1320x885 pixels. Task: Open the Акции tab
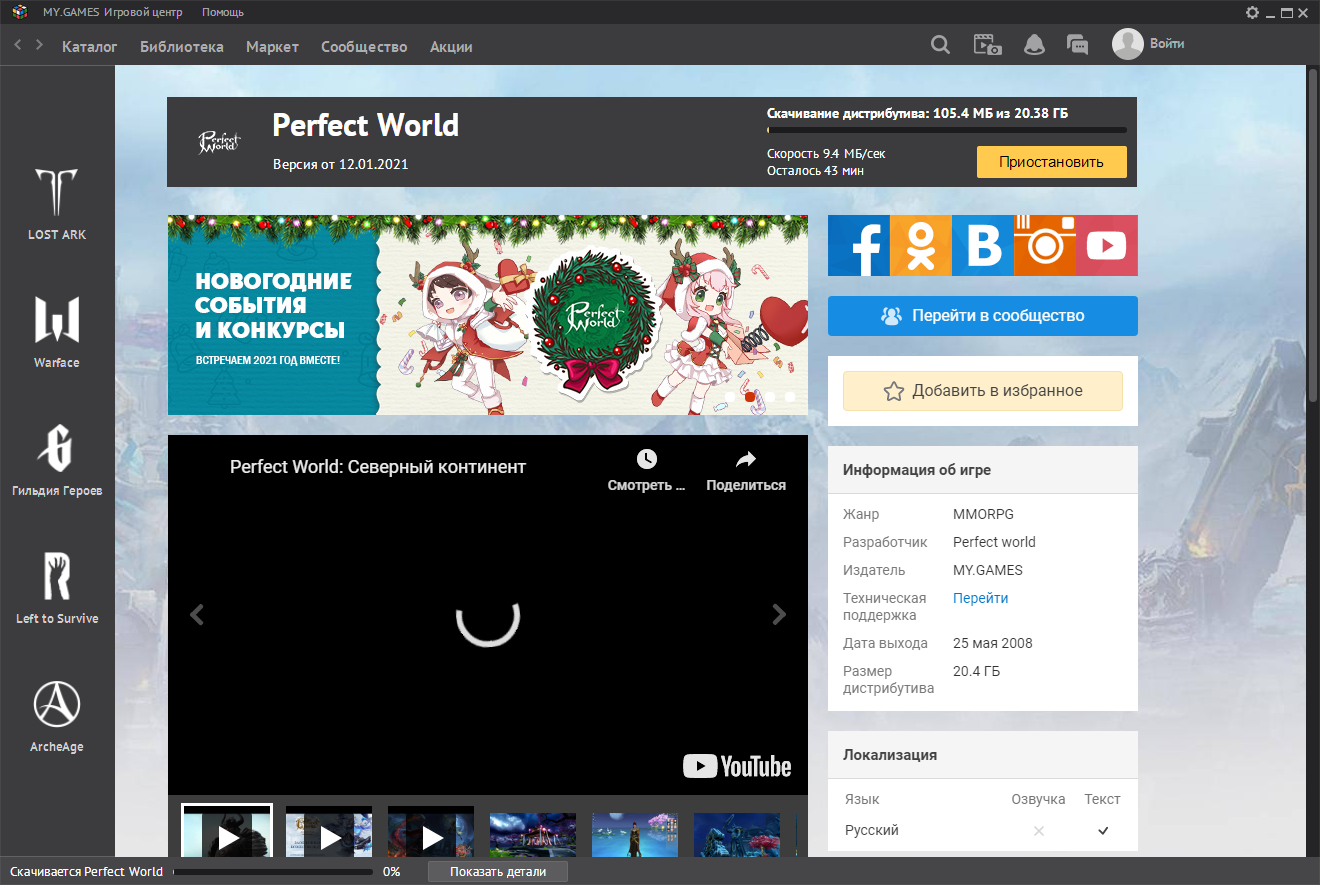coord(451,47)
